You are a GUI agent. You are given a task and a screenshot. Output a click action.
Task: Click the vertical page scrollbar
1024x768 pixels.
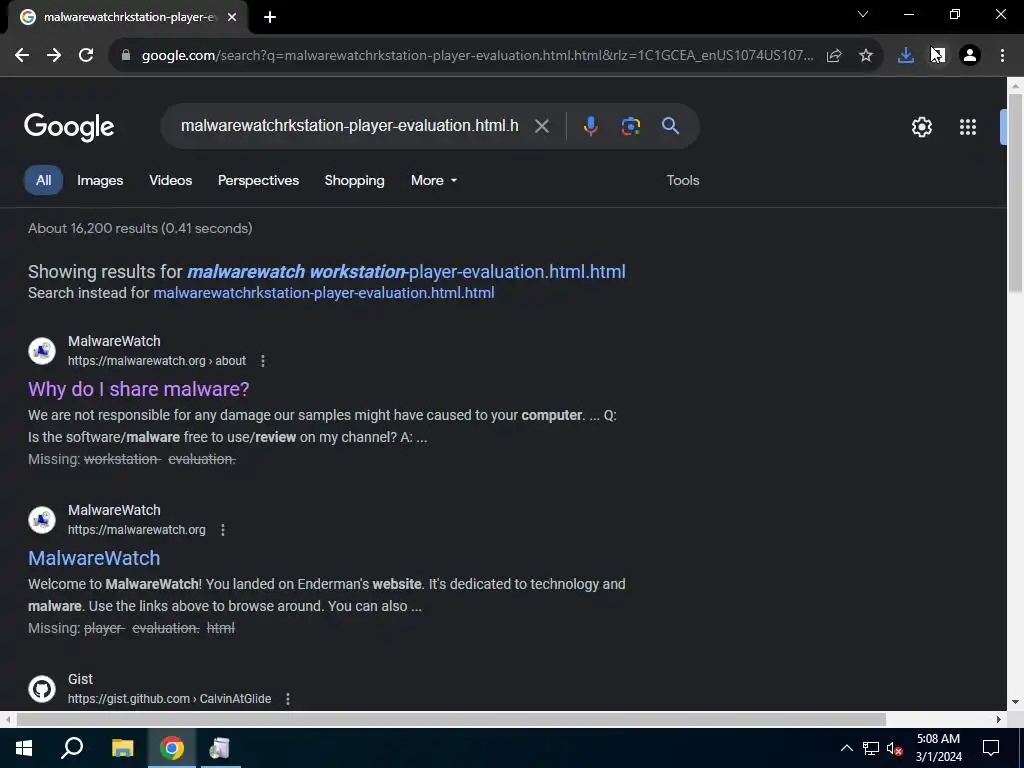[1015, 193]
